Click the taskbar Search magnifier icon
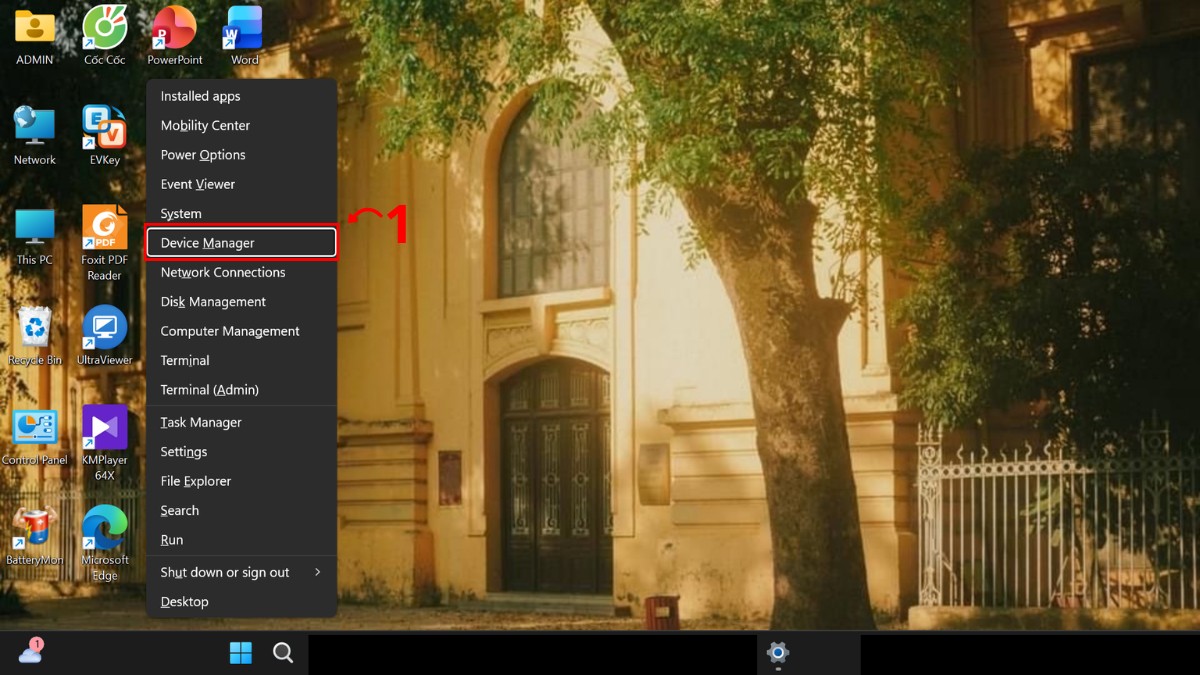The image size is (1200, 675). (x=283, y=653)
